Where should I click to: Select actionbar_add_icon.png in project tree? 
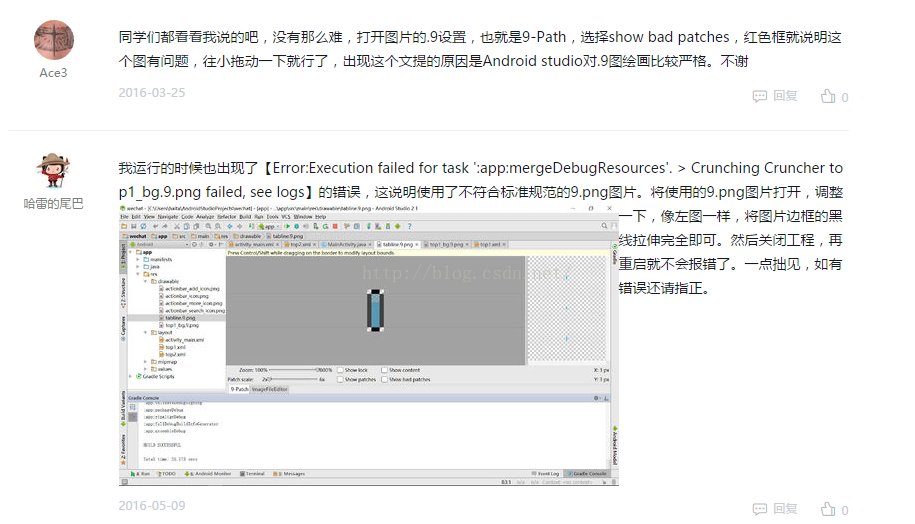pyautogui.click(x=189, y=289)
